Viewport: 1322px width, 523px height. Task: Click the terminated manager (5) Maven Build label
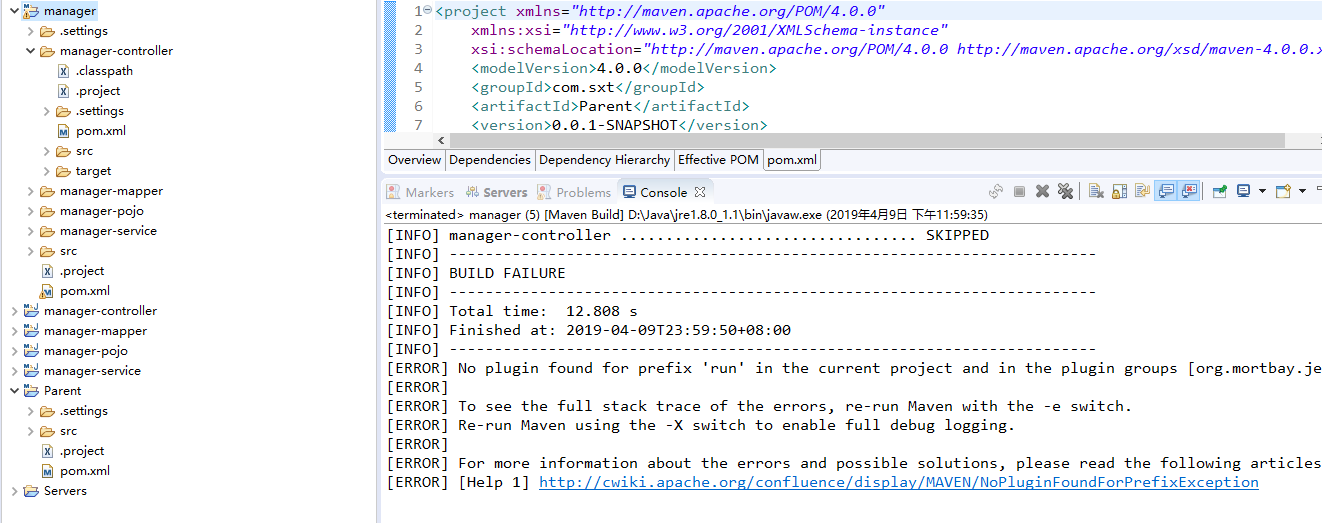tap(687, 214)
